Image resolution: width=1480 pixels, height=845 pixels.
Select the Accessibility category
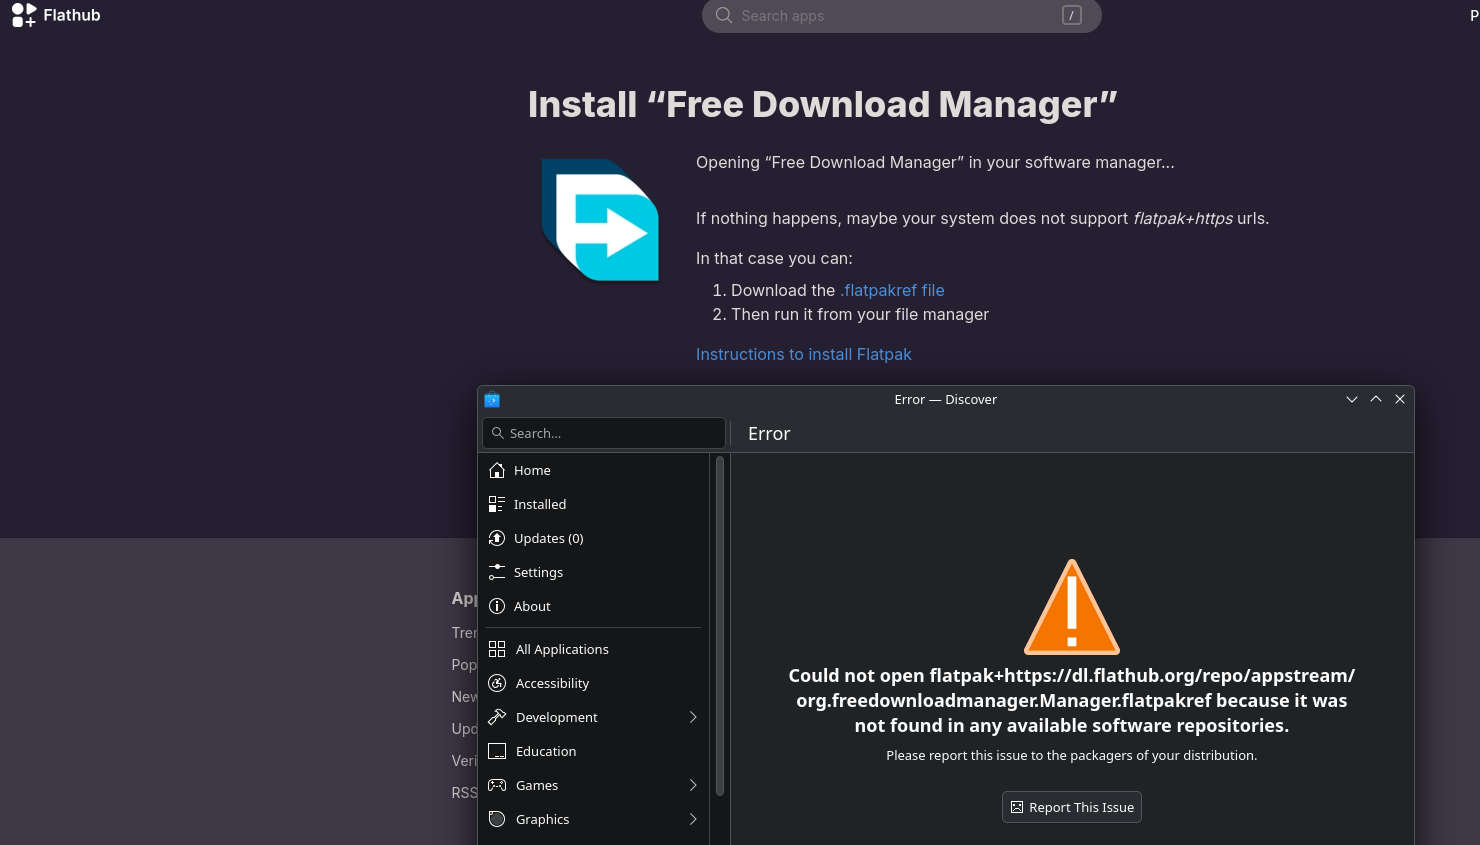coord(552,683)
